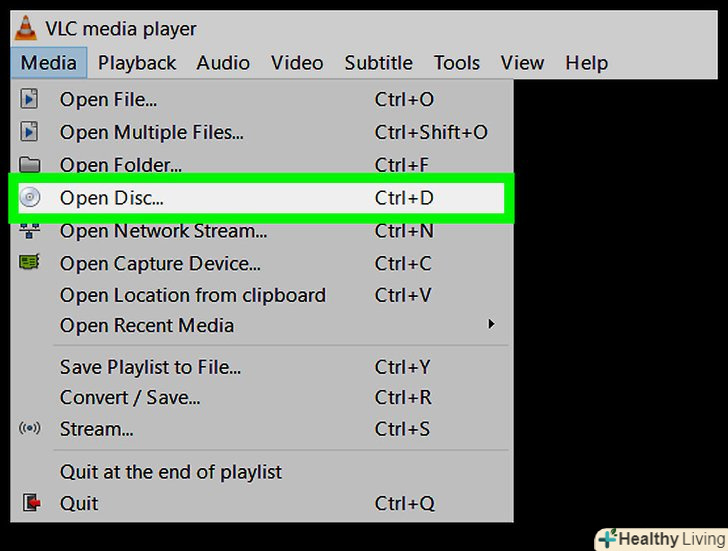728x551 pixels.
Task: Click the Open Folder icon
Action: [30, 164]
